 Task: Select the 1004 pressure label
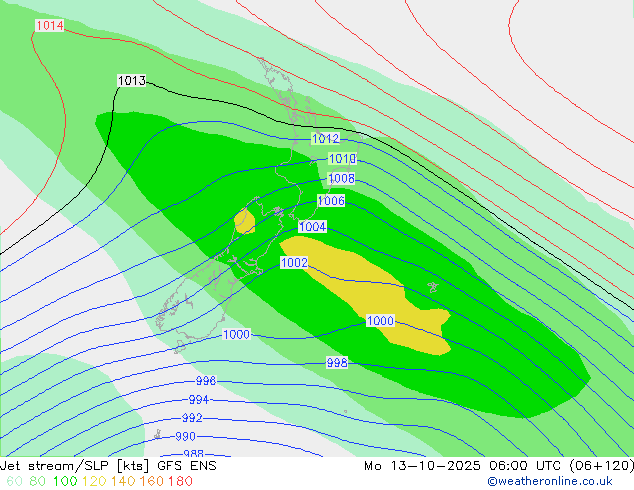(313, 226)
